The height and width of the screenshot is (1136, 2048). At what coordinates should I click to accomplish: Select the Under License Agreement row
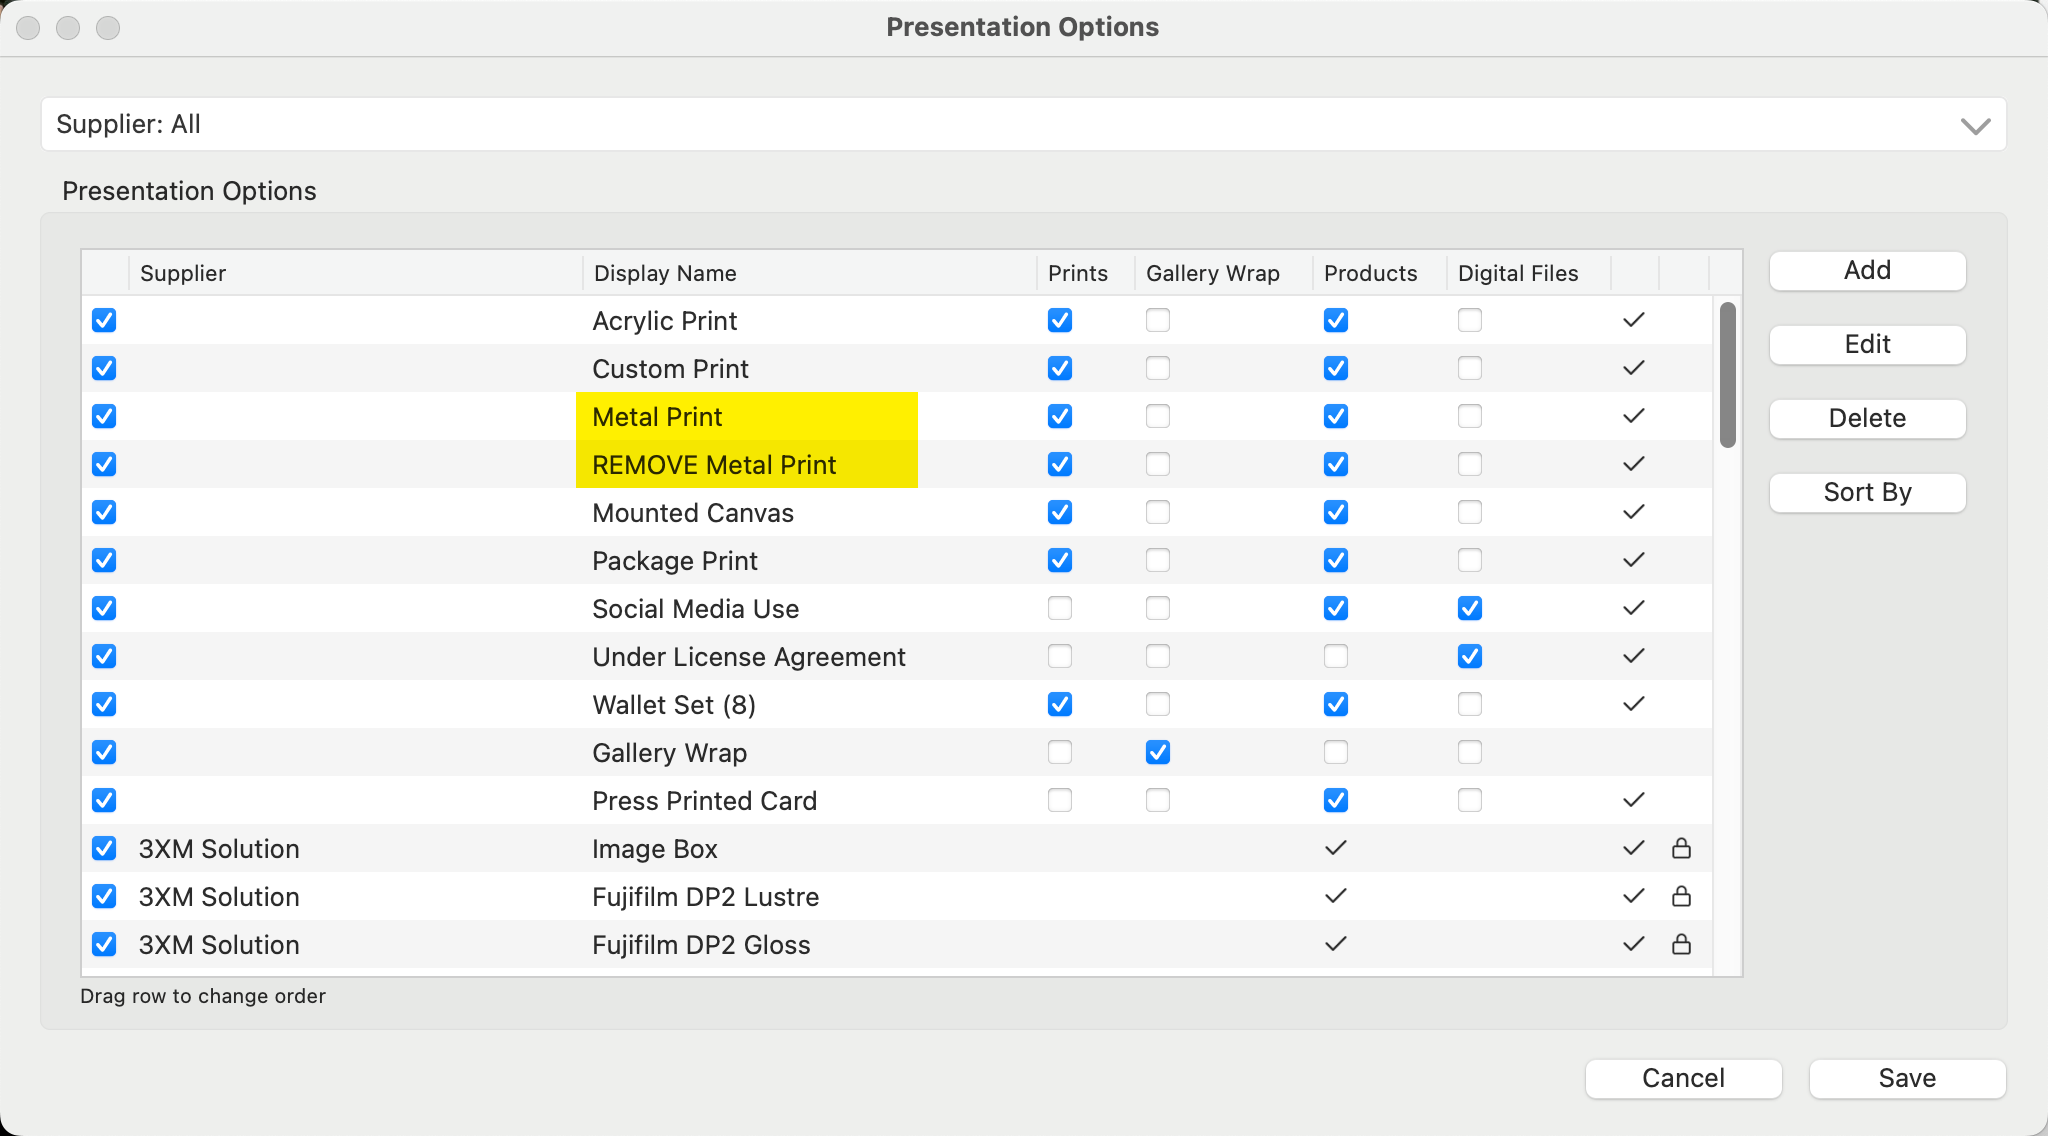point(748,657)
